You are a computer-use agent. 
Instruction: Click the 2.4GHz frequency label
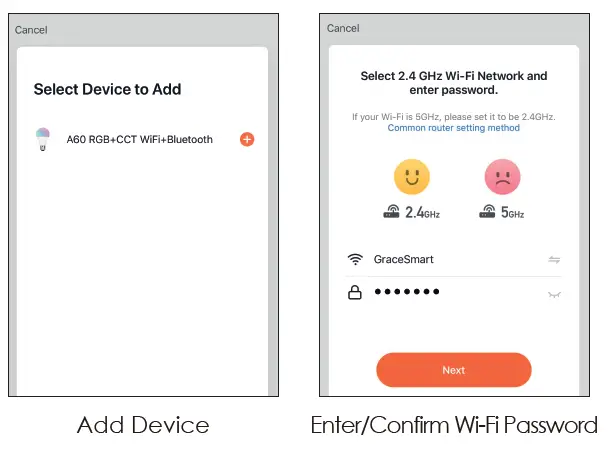[422, 212]
